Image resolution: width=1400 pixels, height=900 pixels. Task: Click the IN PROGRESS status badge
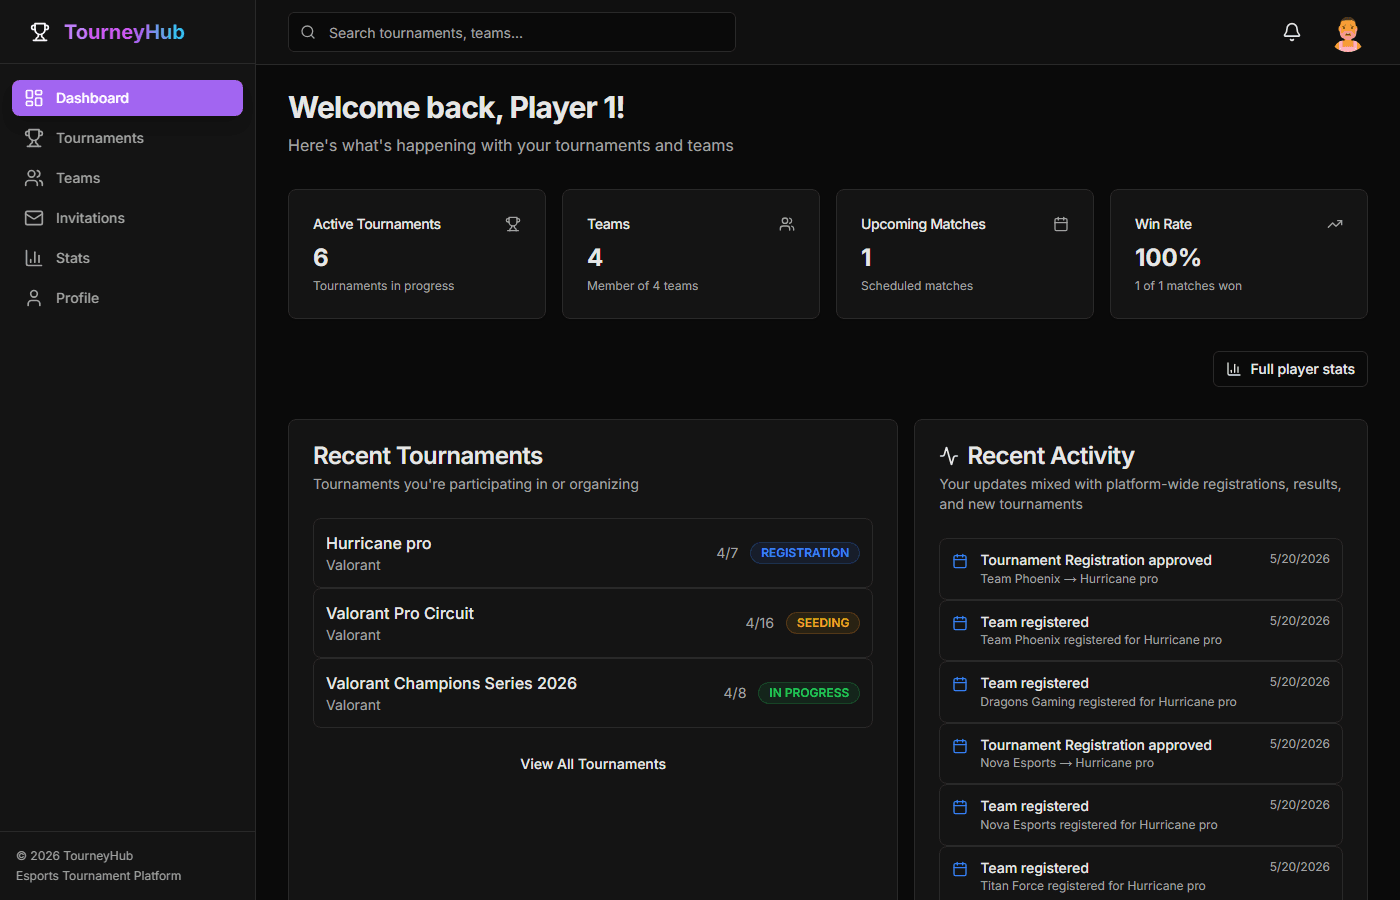click(x=809, y=693)
